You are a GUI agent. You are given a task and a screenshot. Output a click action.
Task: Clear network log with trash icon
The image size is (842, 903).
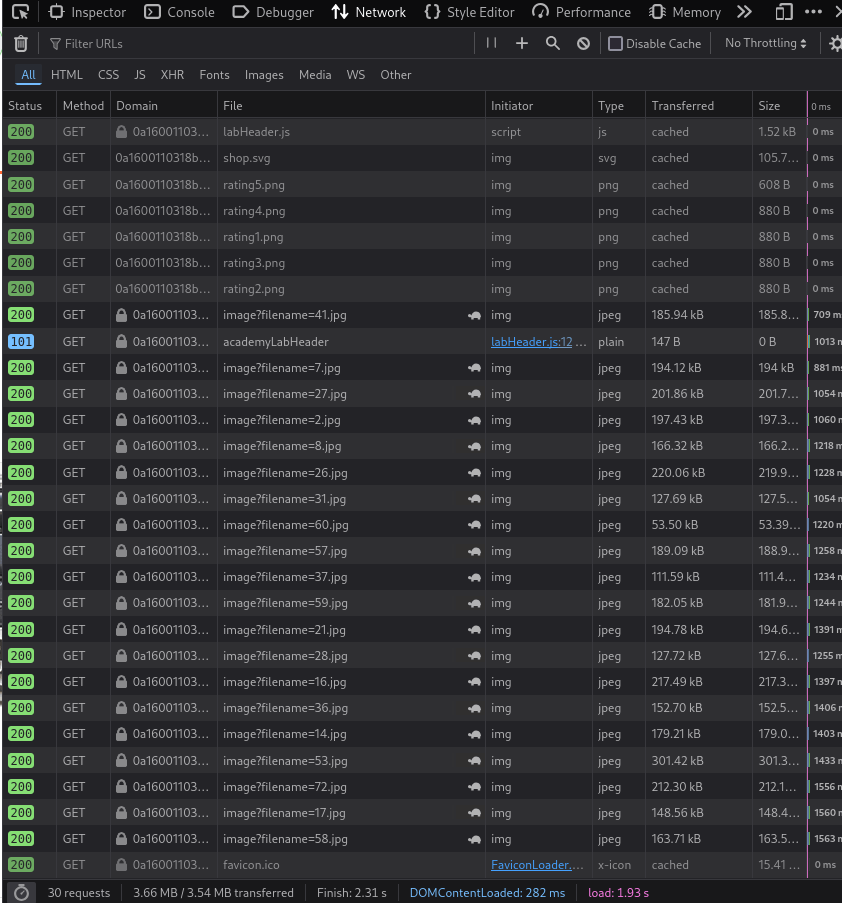pos(21,44)
